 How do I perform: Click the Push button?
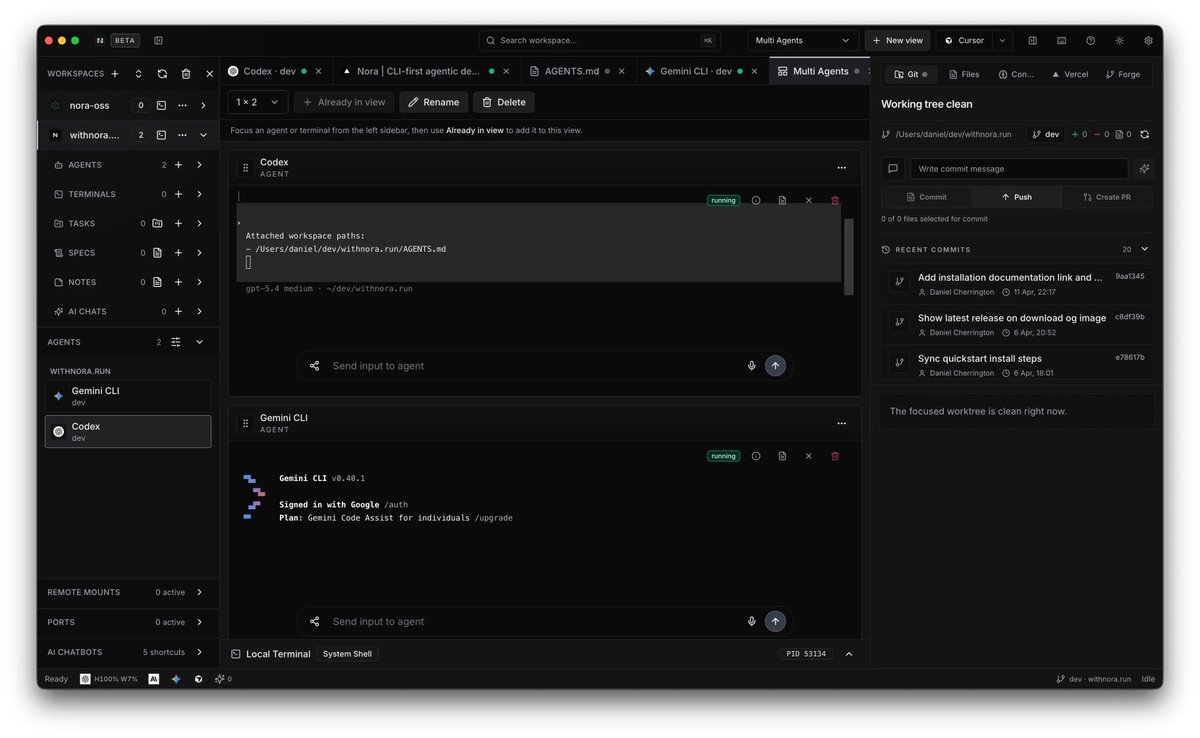click(x=1016, y=197)
